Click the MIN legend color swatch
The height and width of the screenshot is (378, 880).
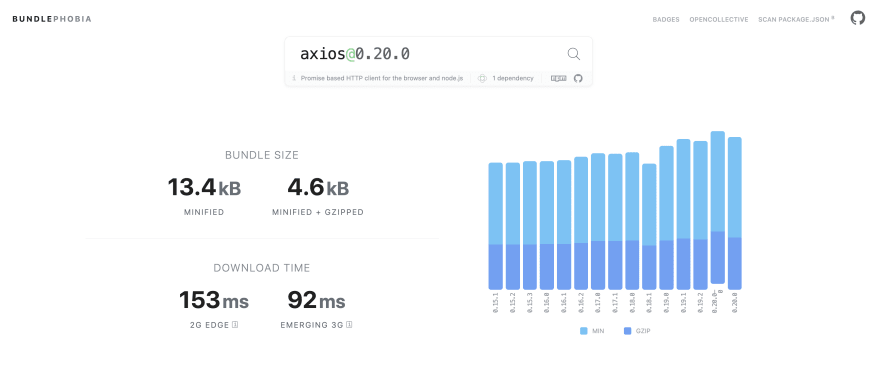pos(584,331)
